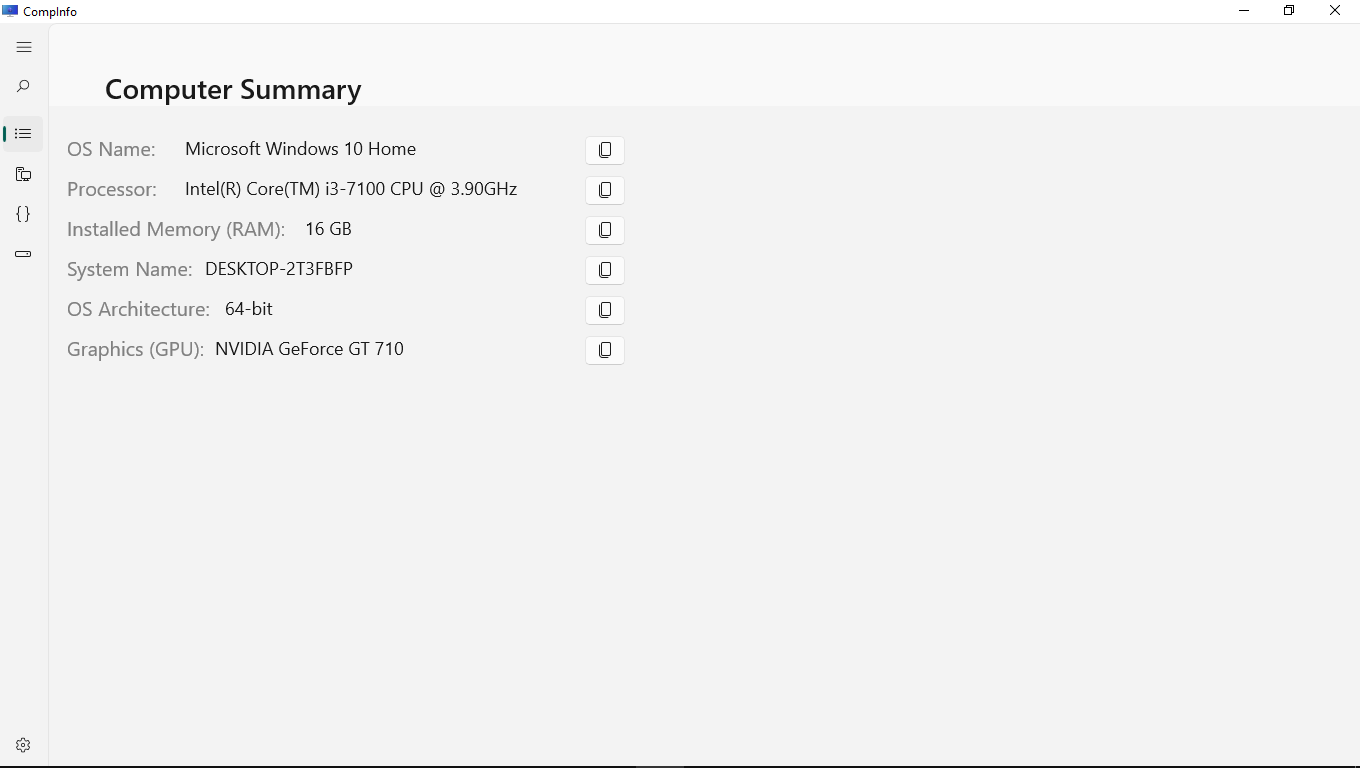This screenshot has height=768, width=1360.
Task: Select the Processor label text
Action: point(112,189)
